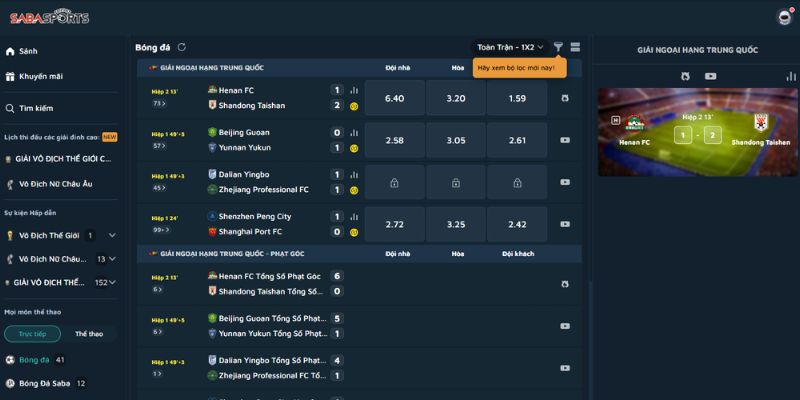
Task: Click yellow coin icon in Shenzhen Peng City match
Action: 354,231
